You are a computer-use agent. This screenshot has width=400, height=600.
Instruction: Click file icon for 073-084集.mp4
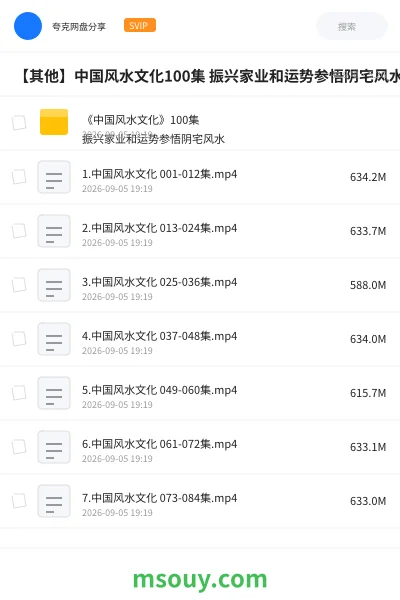click(54, 501)
